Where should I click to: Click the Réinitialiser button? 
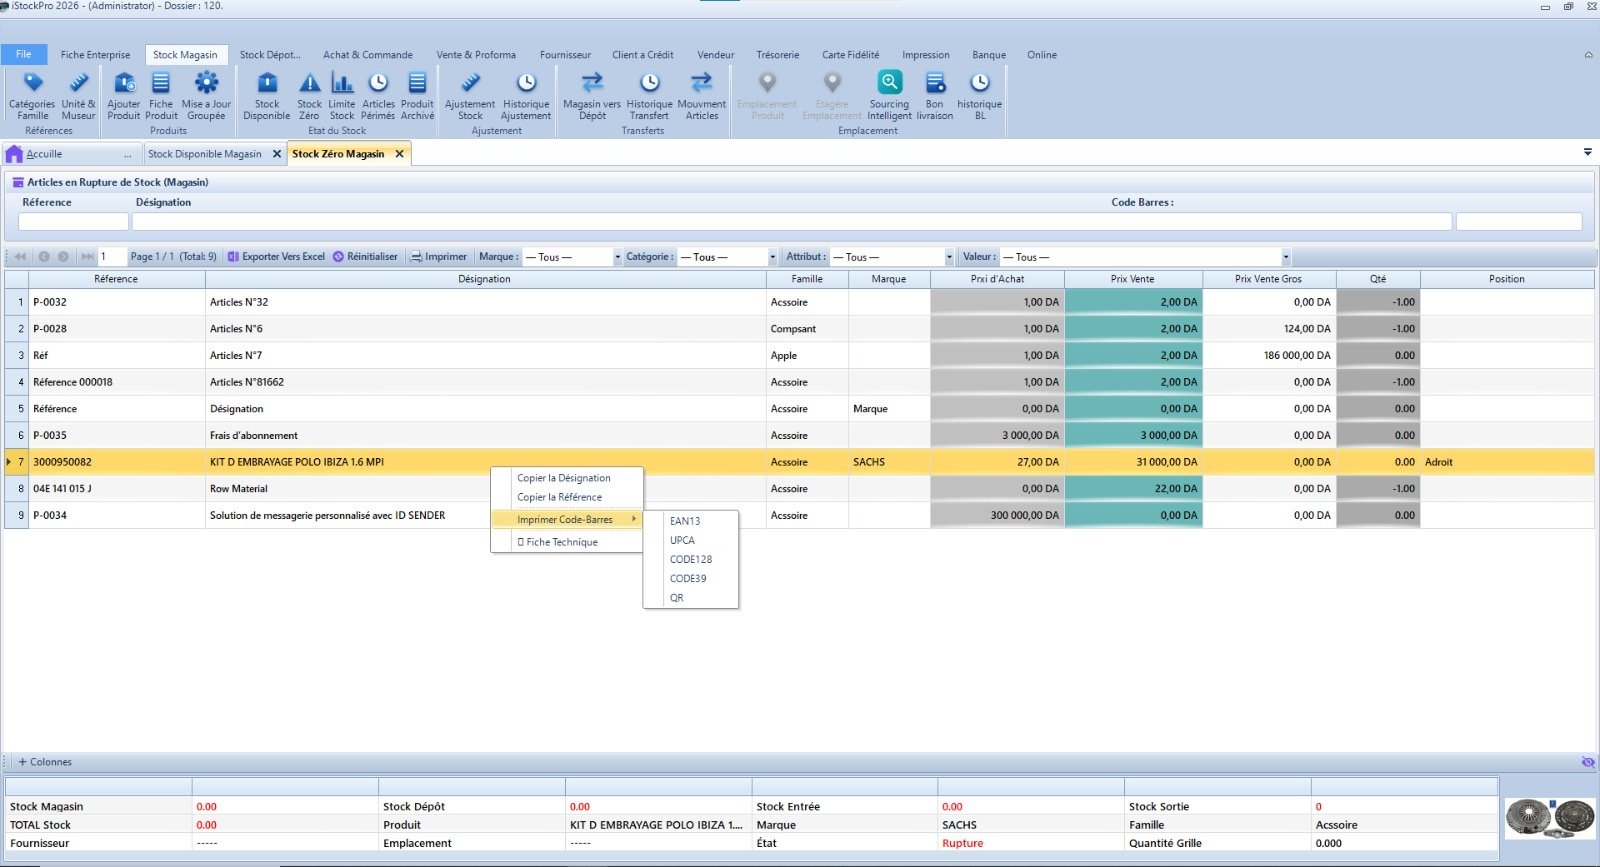pyautogui.click(x=365, y=257)
